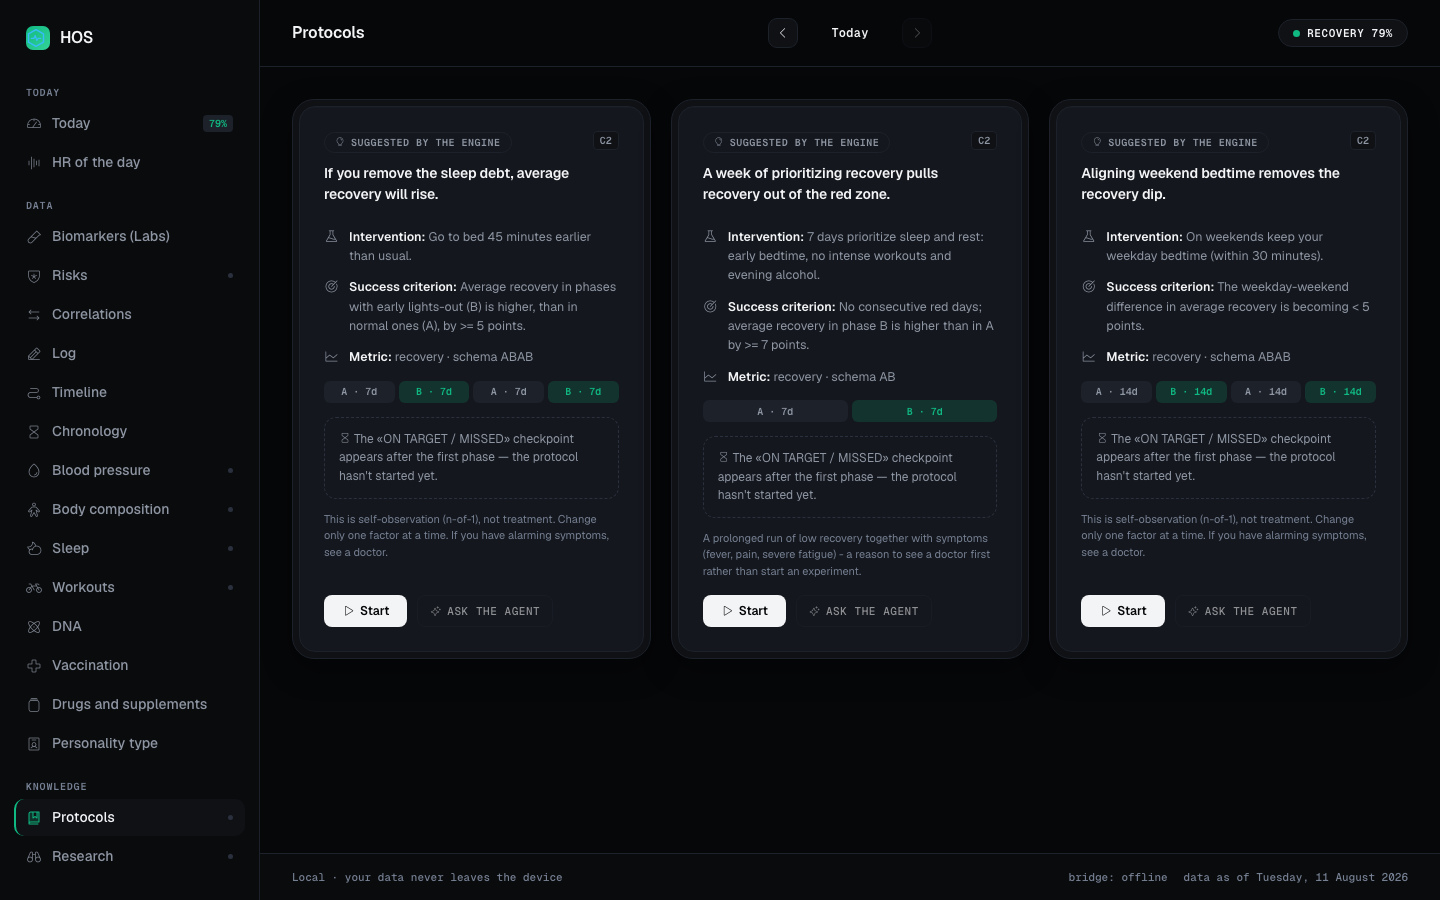Go to previous day with left chevron

point(783,33)
